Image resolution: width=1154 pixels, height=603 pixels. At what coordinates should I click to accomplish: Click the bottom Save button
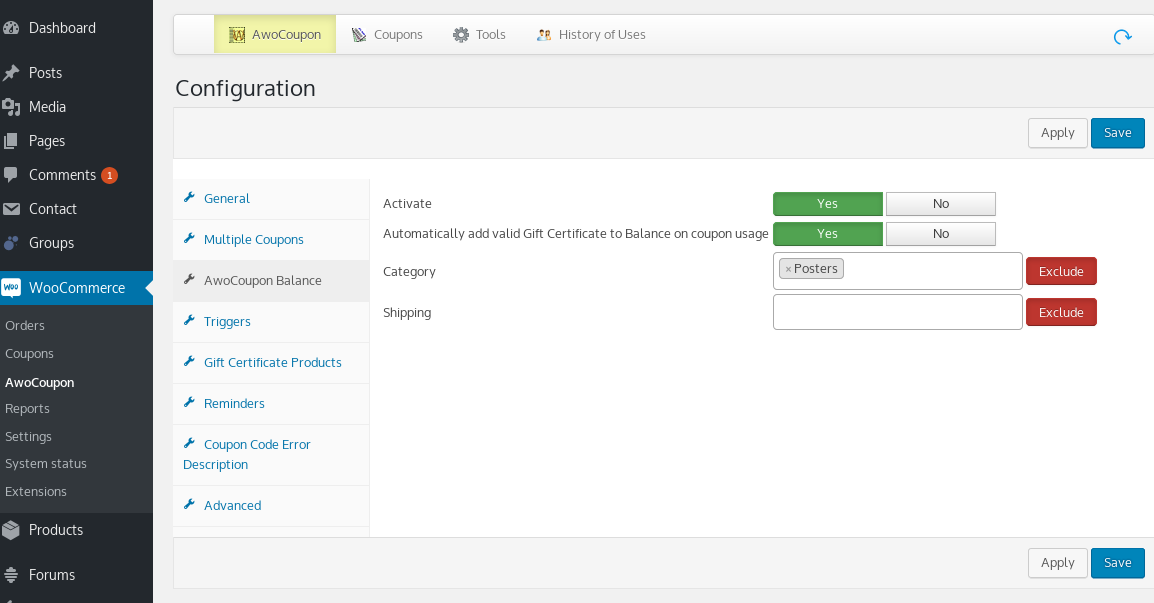(x=1117, y=563)
